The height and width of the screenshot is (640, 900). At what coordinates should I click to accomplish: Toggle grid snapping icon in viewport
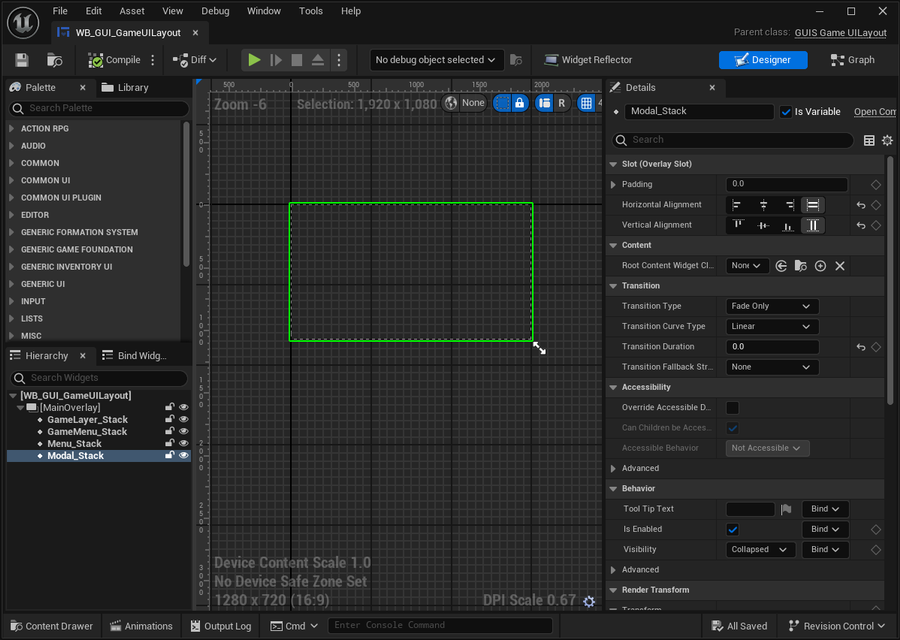click(x=586, y=103)
